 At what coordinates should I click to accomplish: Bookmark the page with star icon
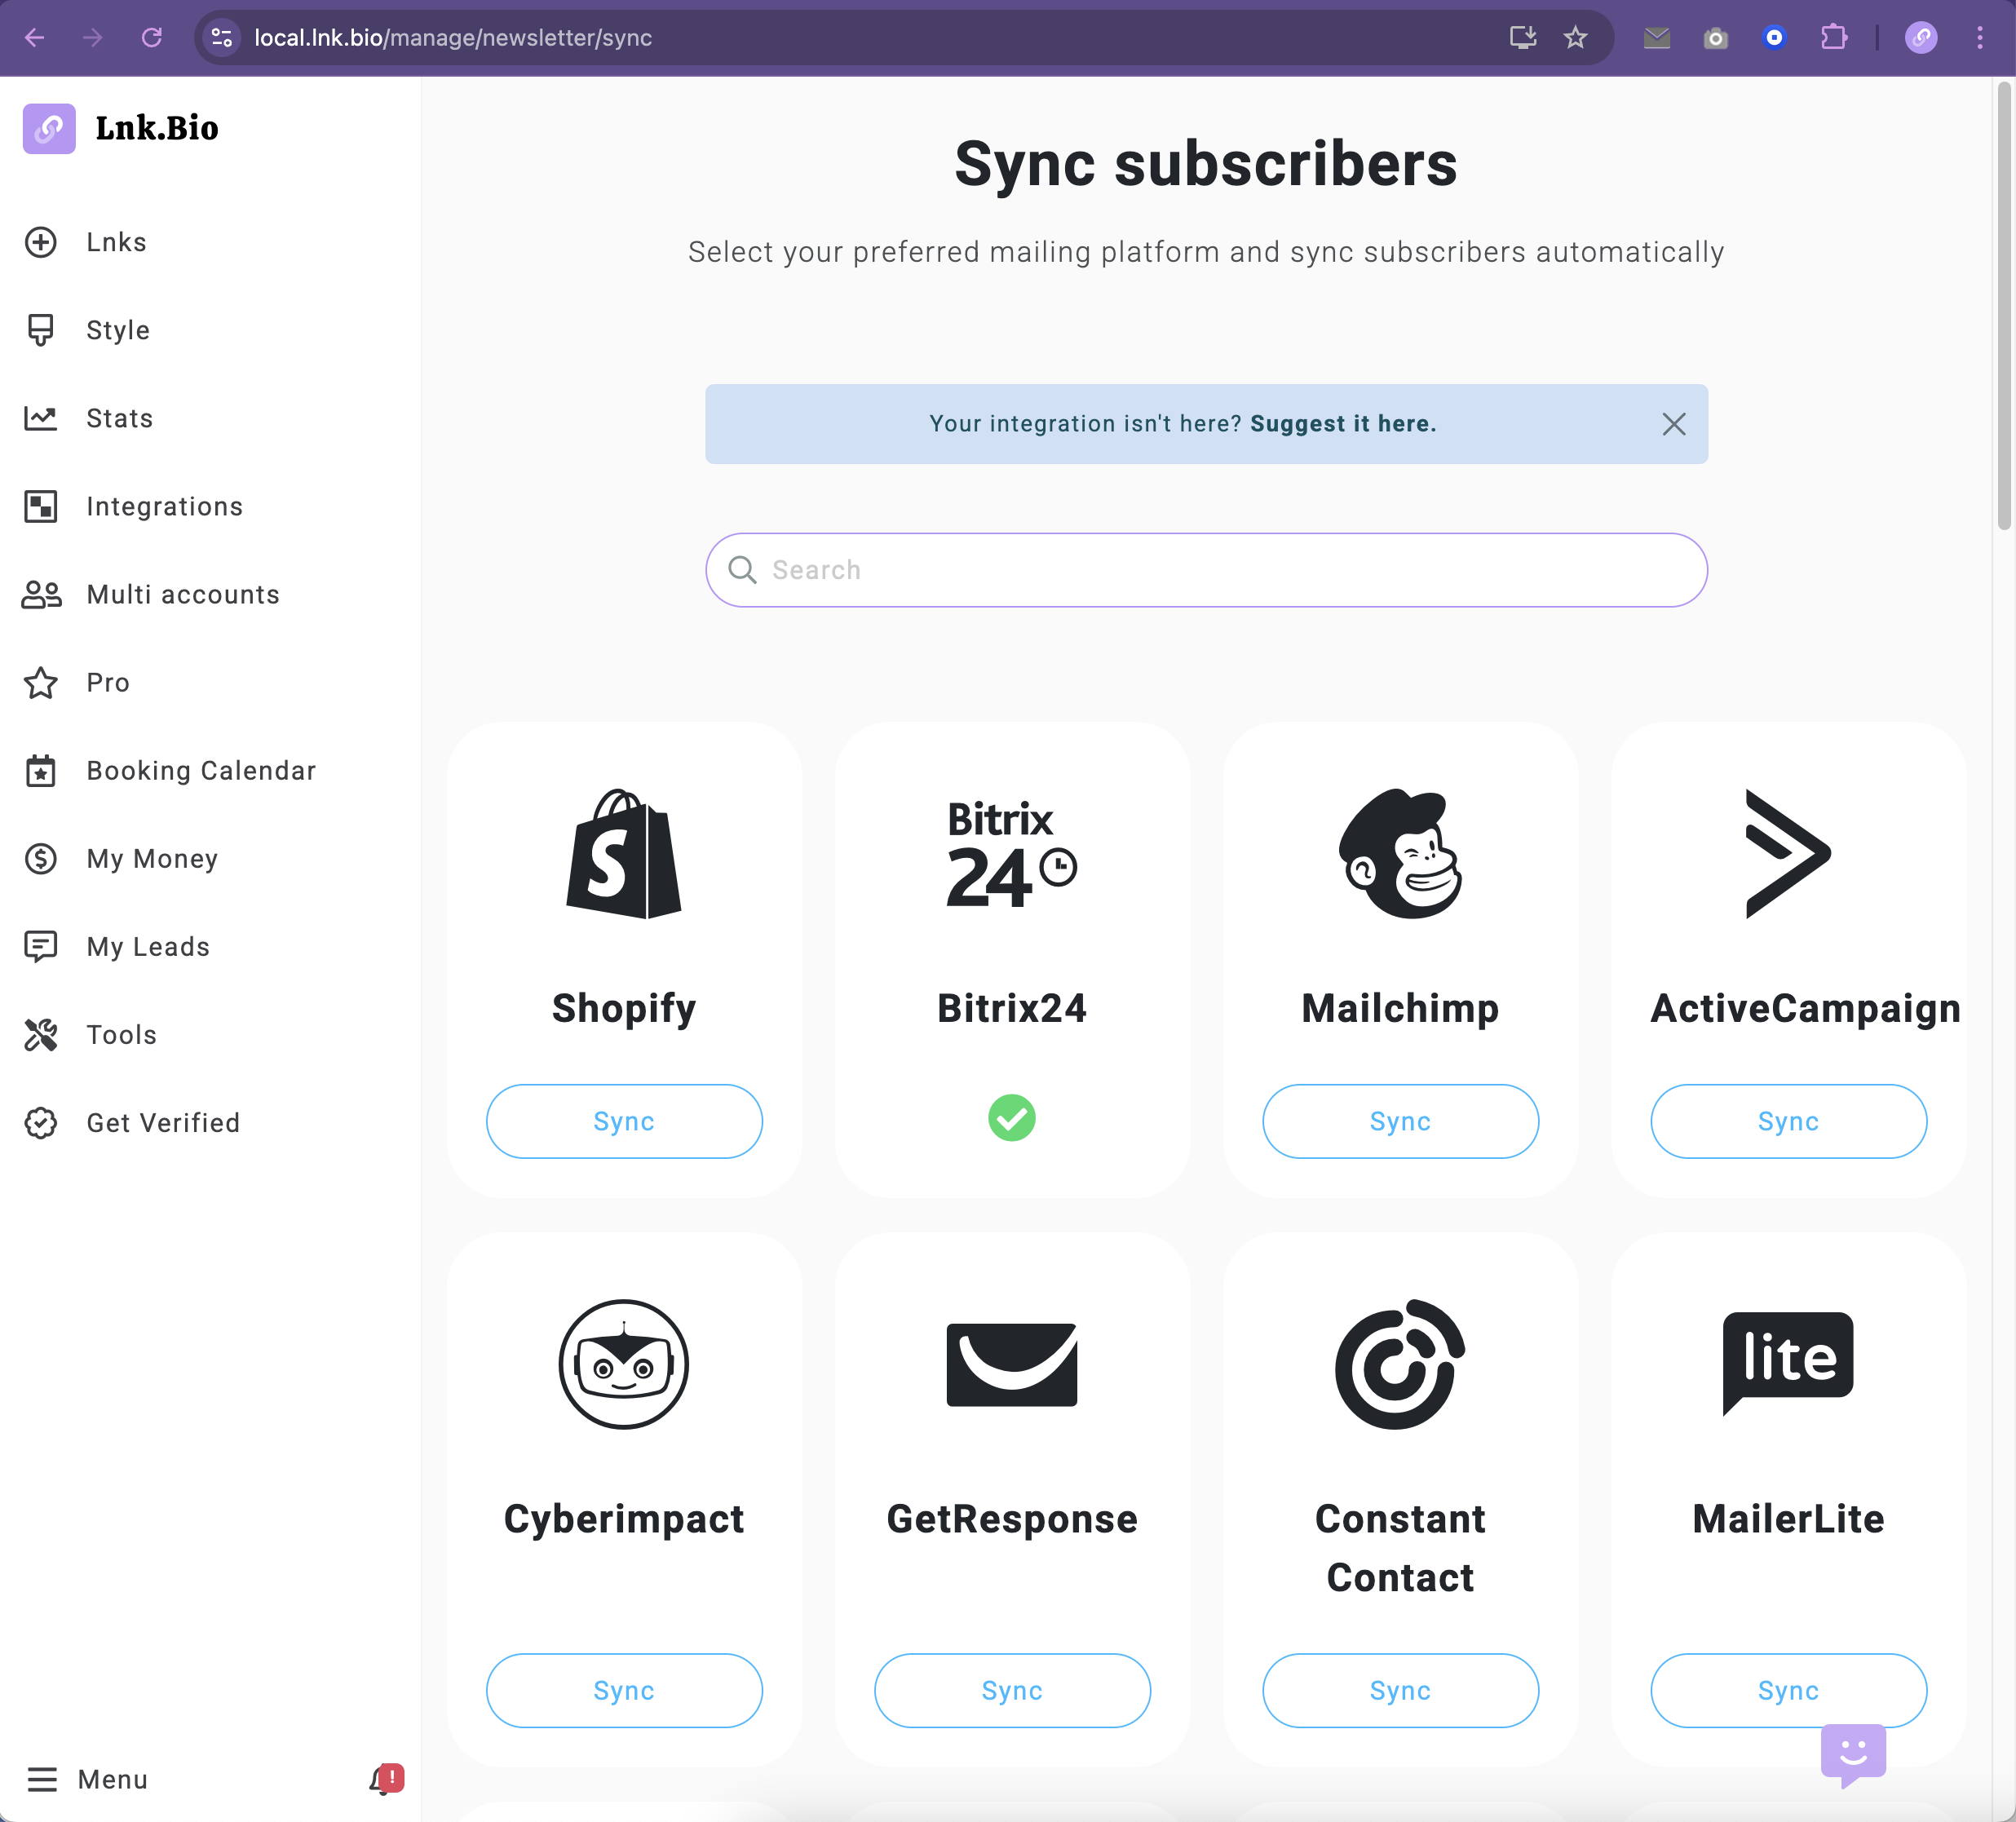(x=1575, y=38)
